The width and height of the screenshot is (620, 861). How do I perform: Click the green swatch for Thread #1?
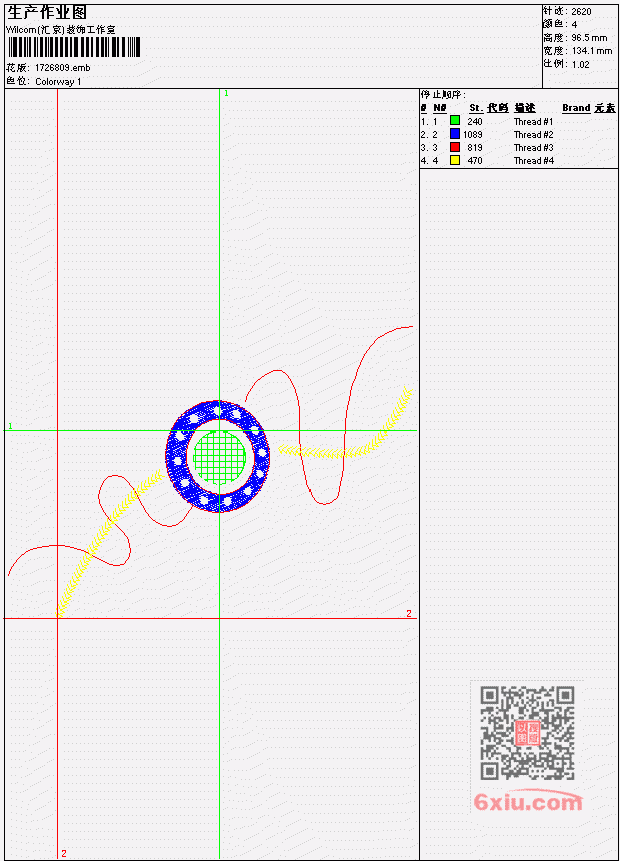(x=455, y=120)
